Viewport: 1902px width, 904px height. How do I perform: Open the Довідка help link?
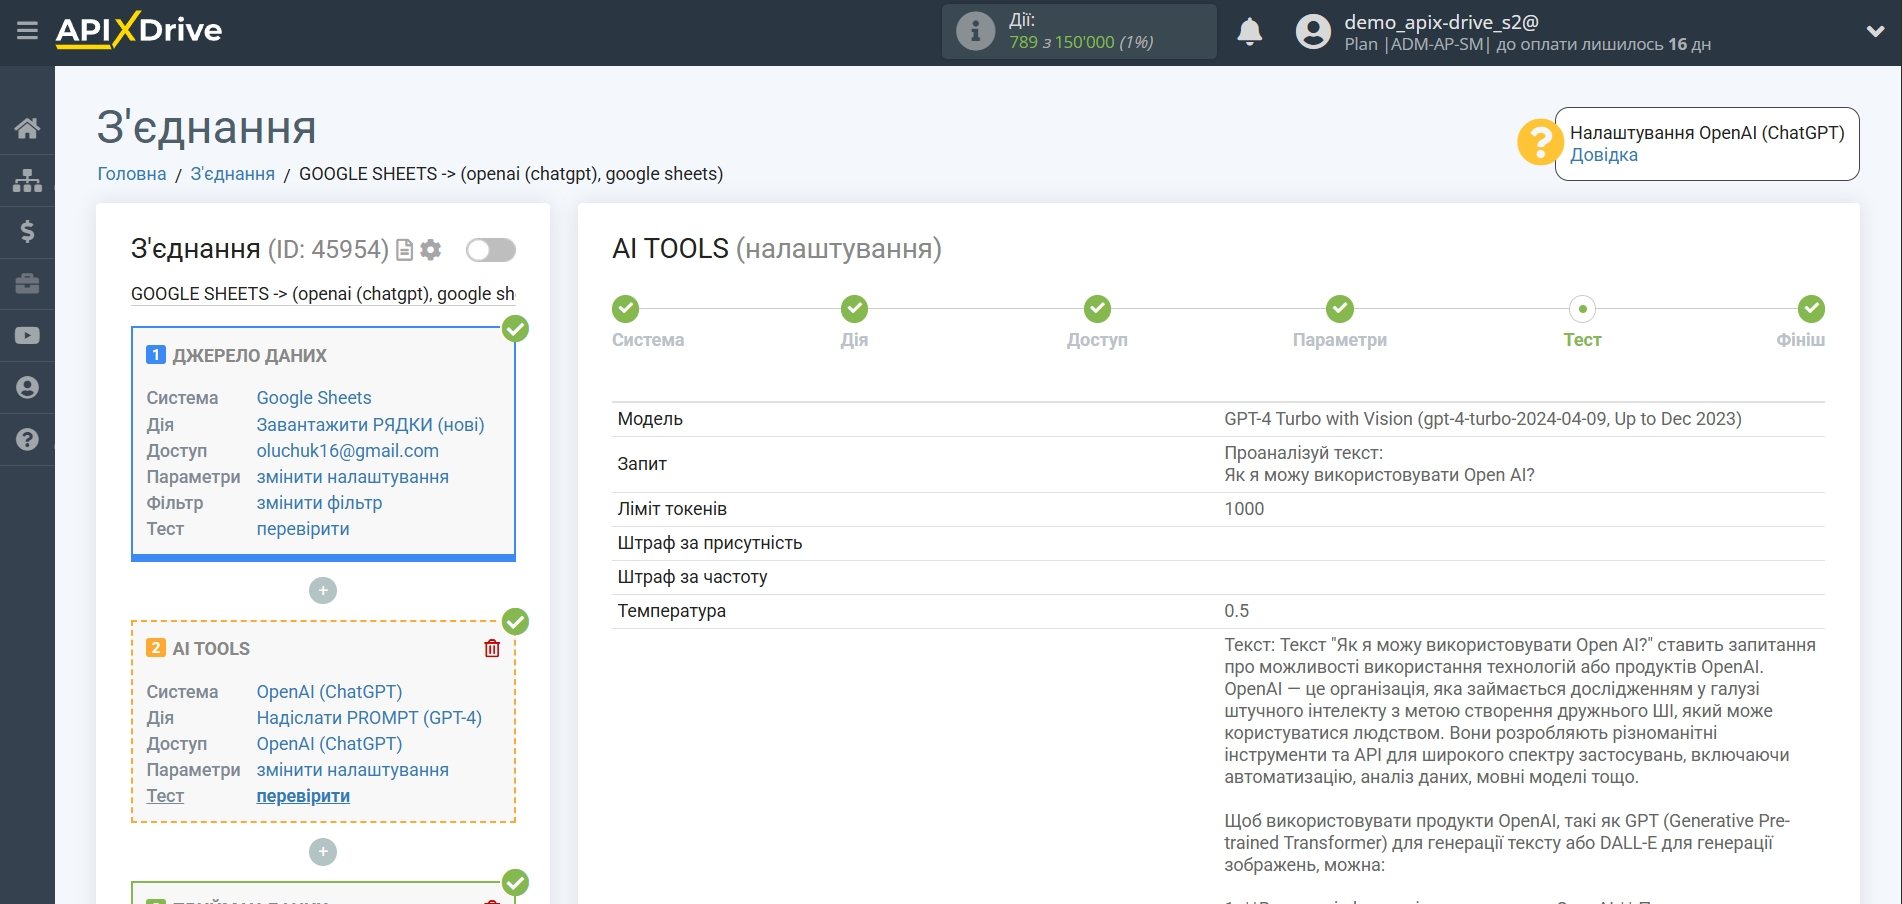point(1603,155)
